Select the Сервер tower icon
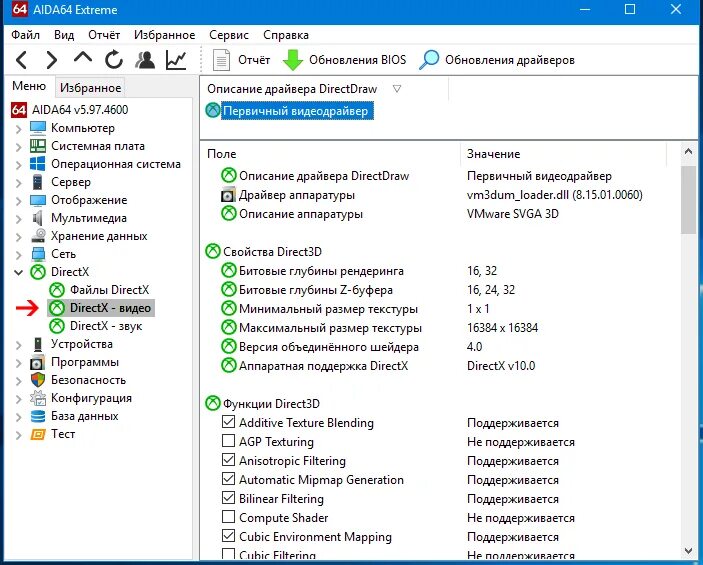Viewport: 703px width, 565px height. tap(38, 182)
